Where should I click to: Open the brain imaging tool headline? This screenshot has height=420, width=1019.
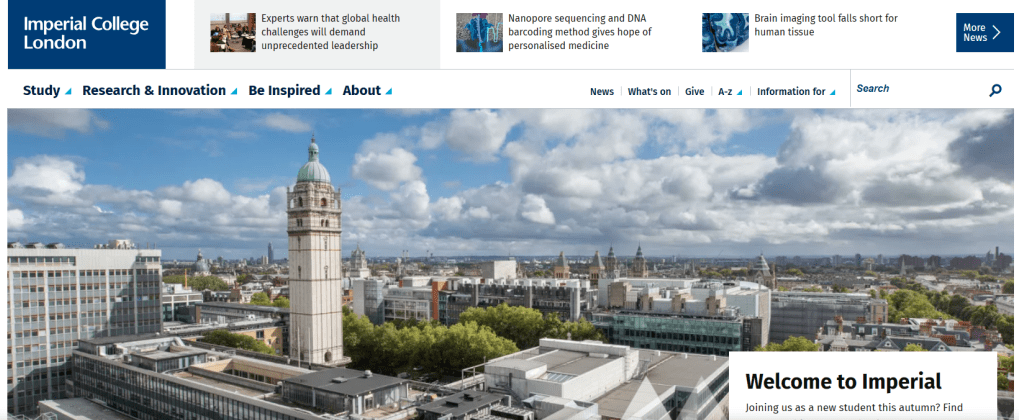(x=826, y=25)
